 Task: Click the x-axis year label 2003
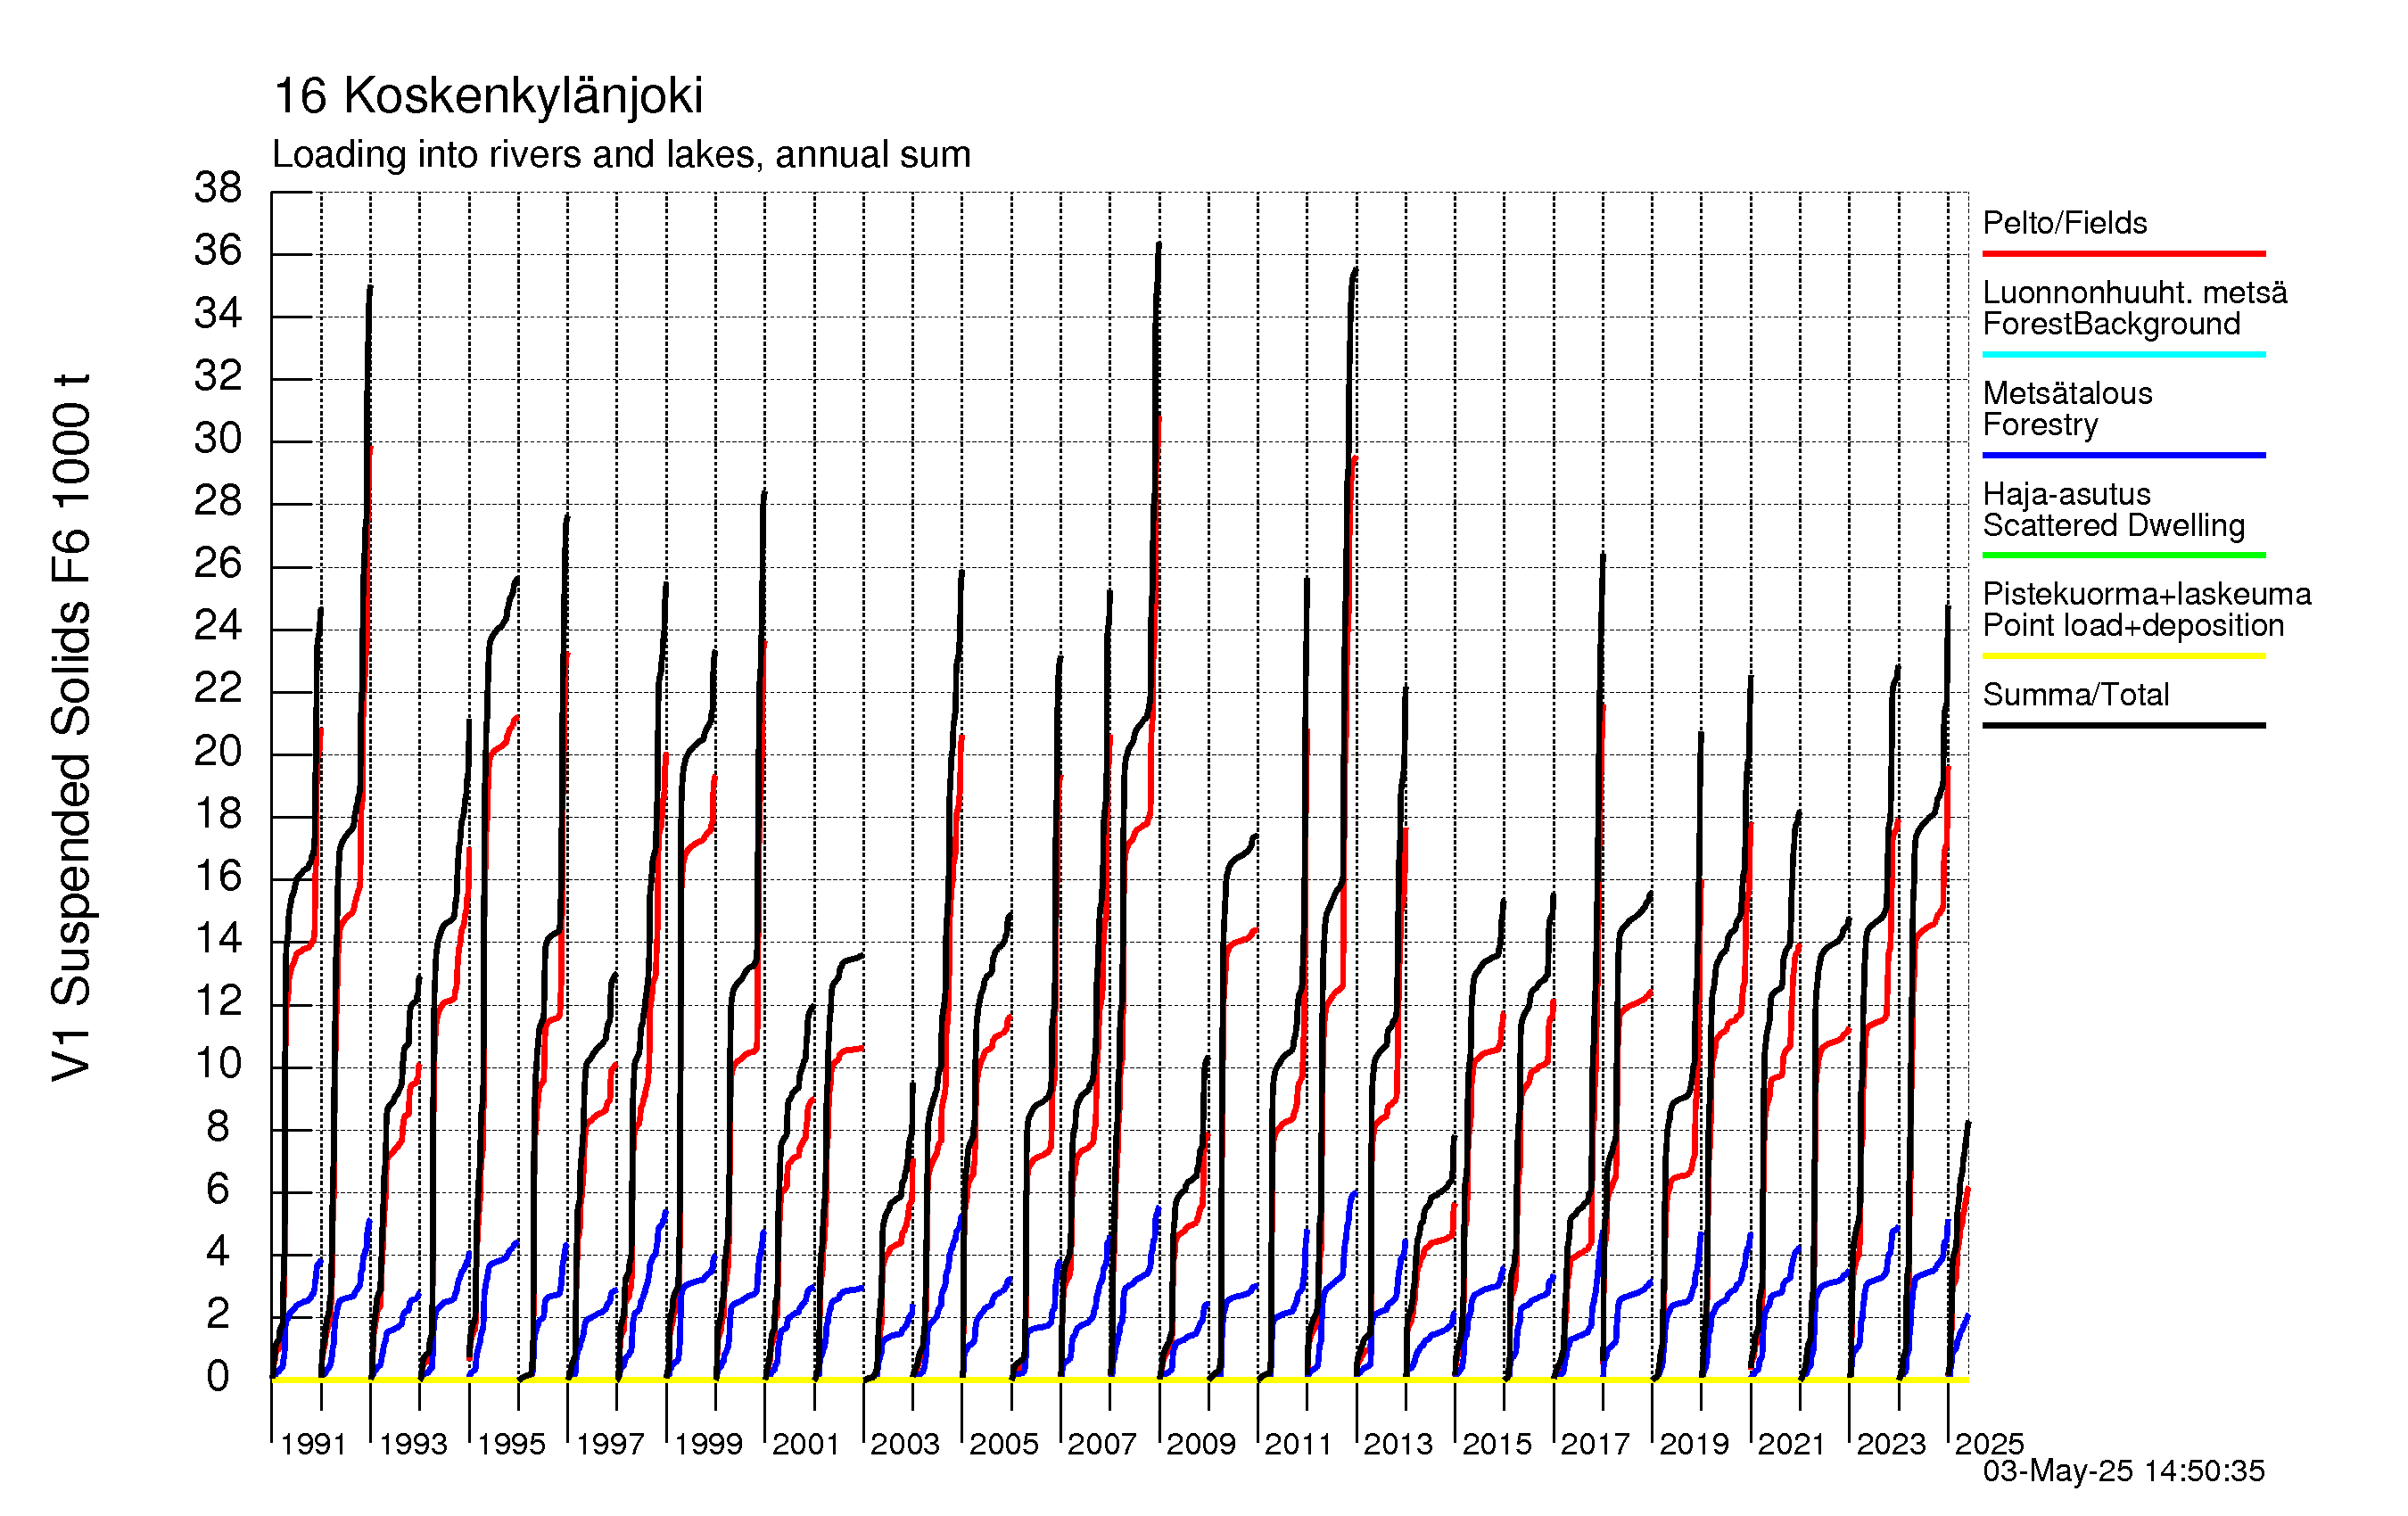(x=905, y=1444)
